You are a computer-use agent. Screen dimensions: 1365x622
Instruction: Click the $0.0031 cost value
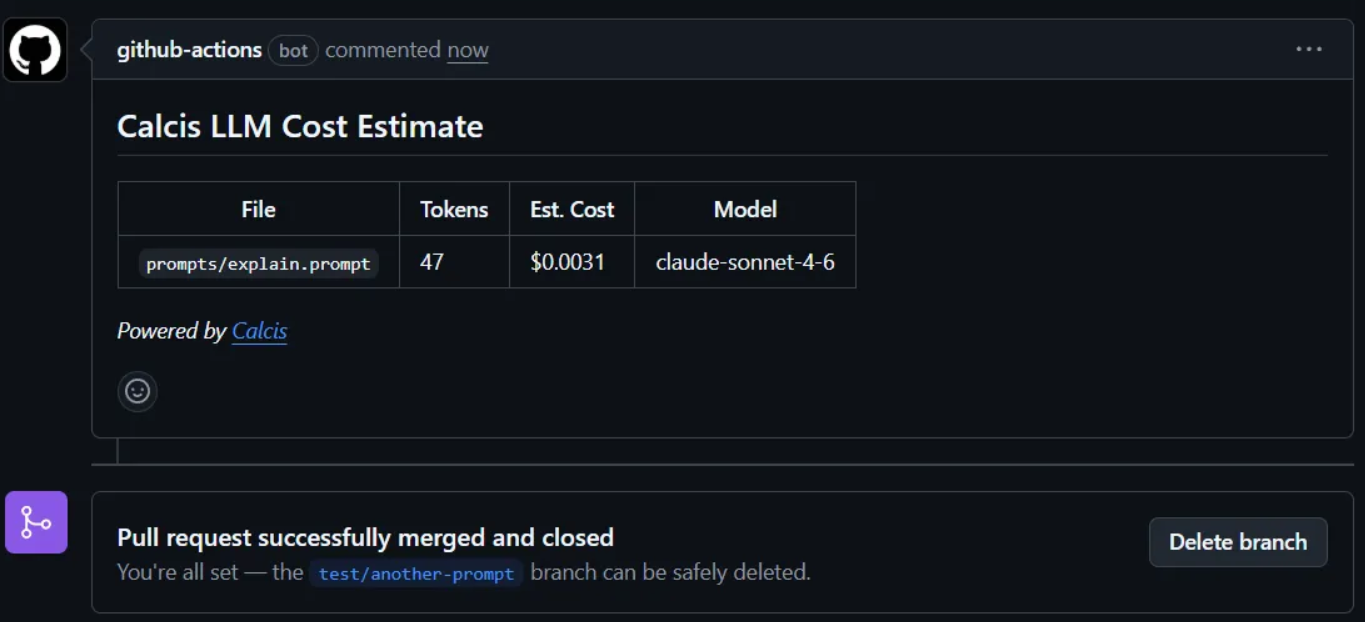point(567,262)
